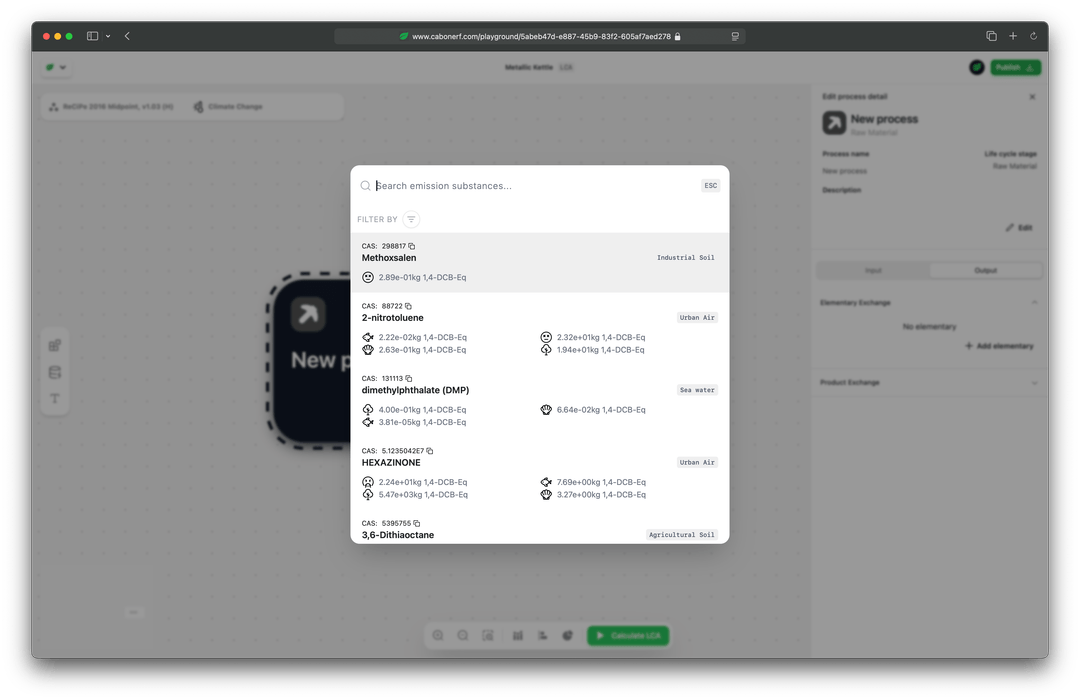The width and height of the screenshot is (1080, 700).
Task: Select the 2-nitrotoluene substance name
Action: (x=393, y=318)
